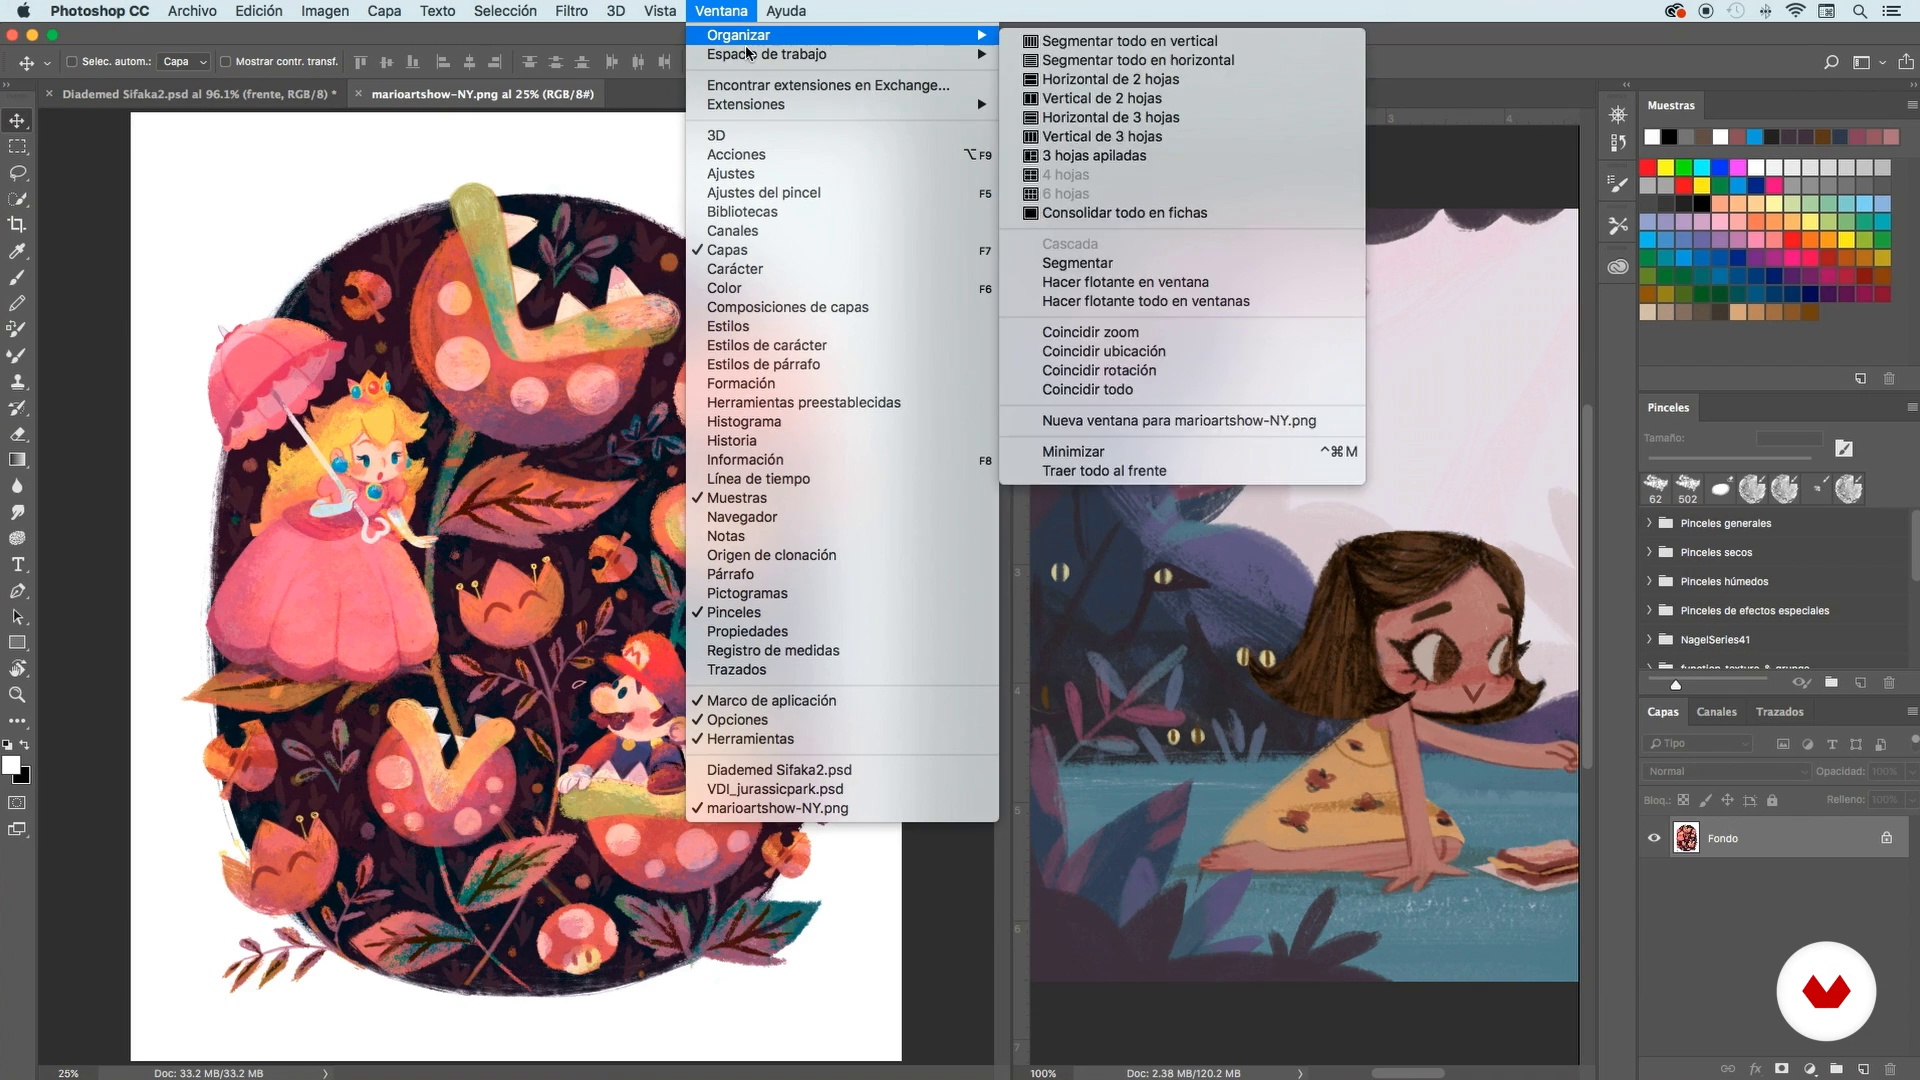Add layer style with fx icon
This screenshot has height=1080, width=1920.
(x=1755, y=1069)
